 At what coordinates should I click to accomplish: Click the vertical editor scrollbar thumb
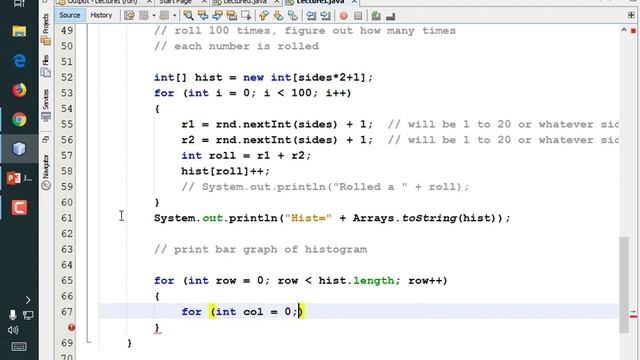click(x=624, y=285)
